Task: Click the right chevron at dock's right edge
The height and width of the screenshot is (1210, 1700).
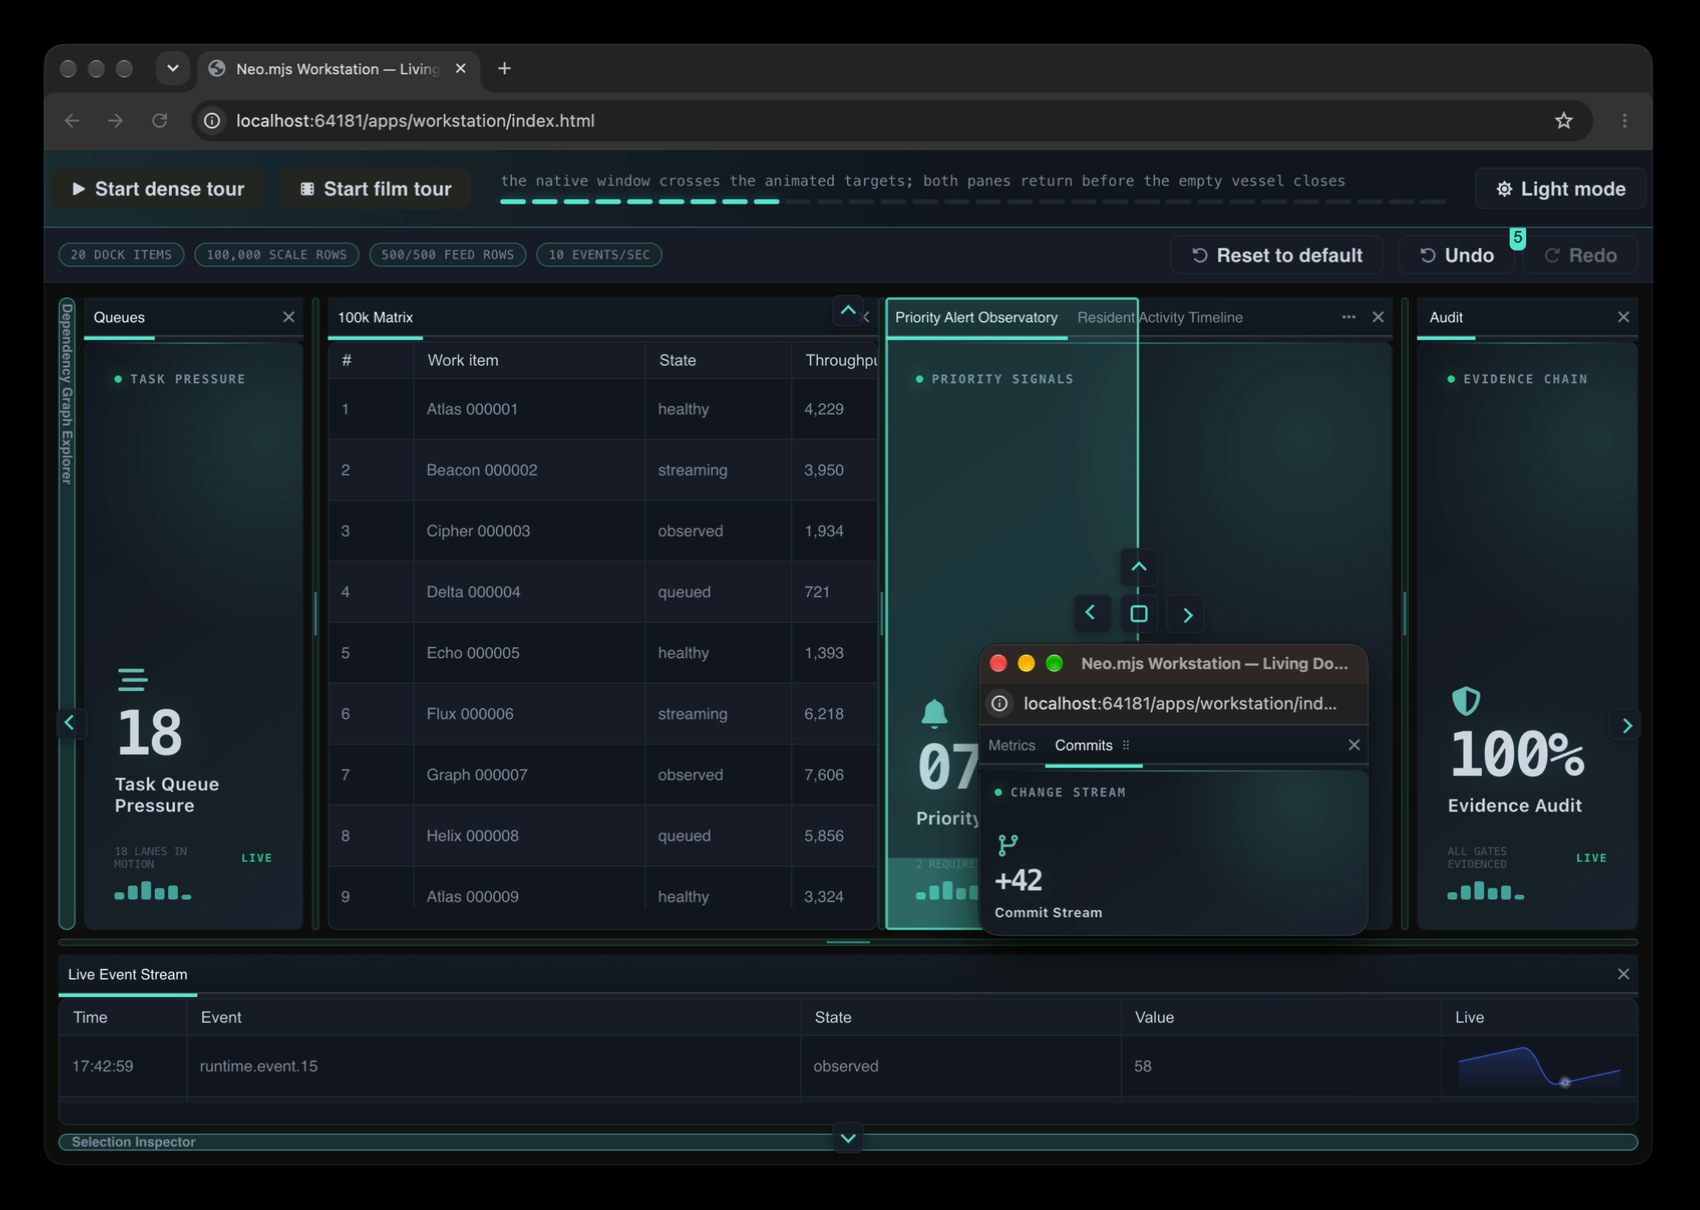Action: point(1627,725)
